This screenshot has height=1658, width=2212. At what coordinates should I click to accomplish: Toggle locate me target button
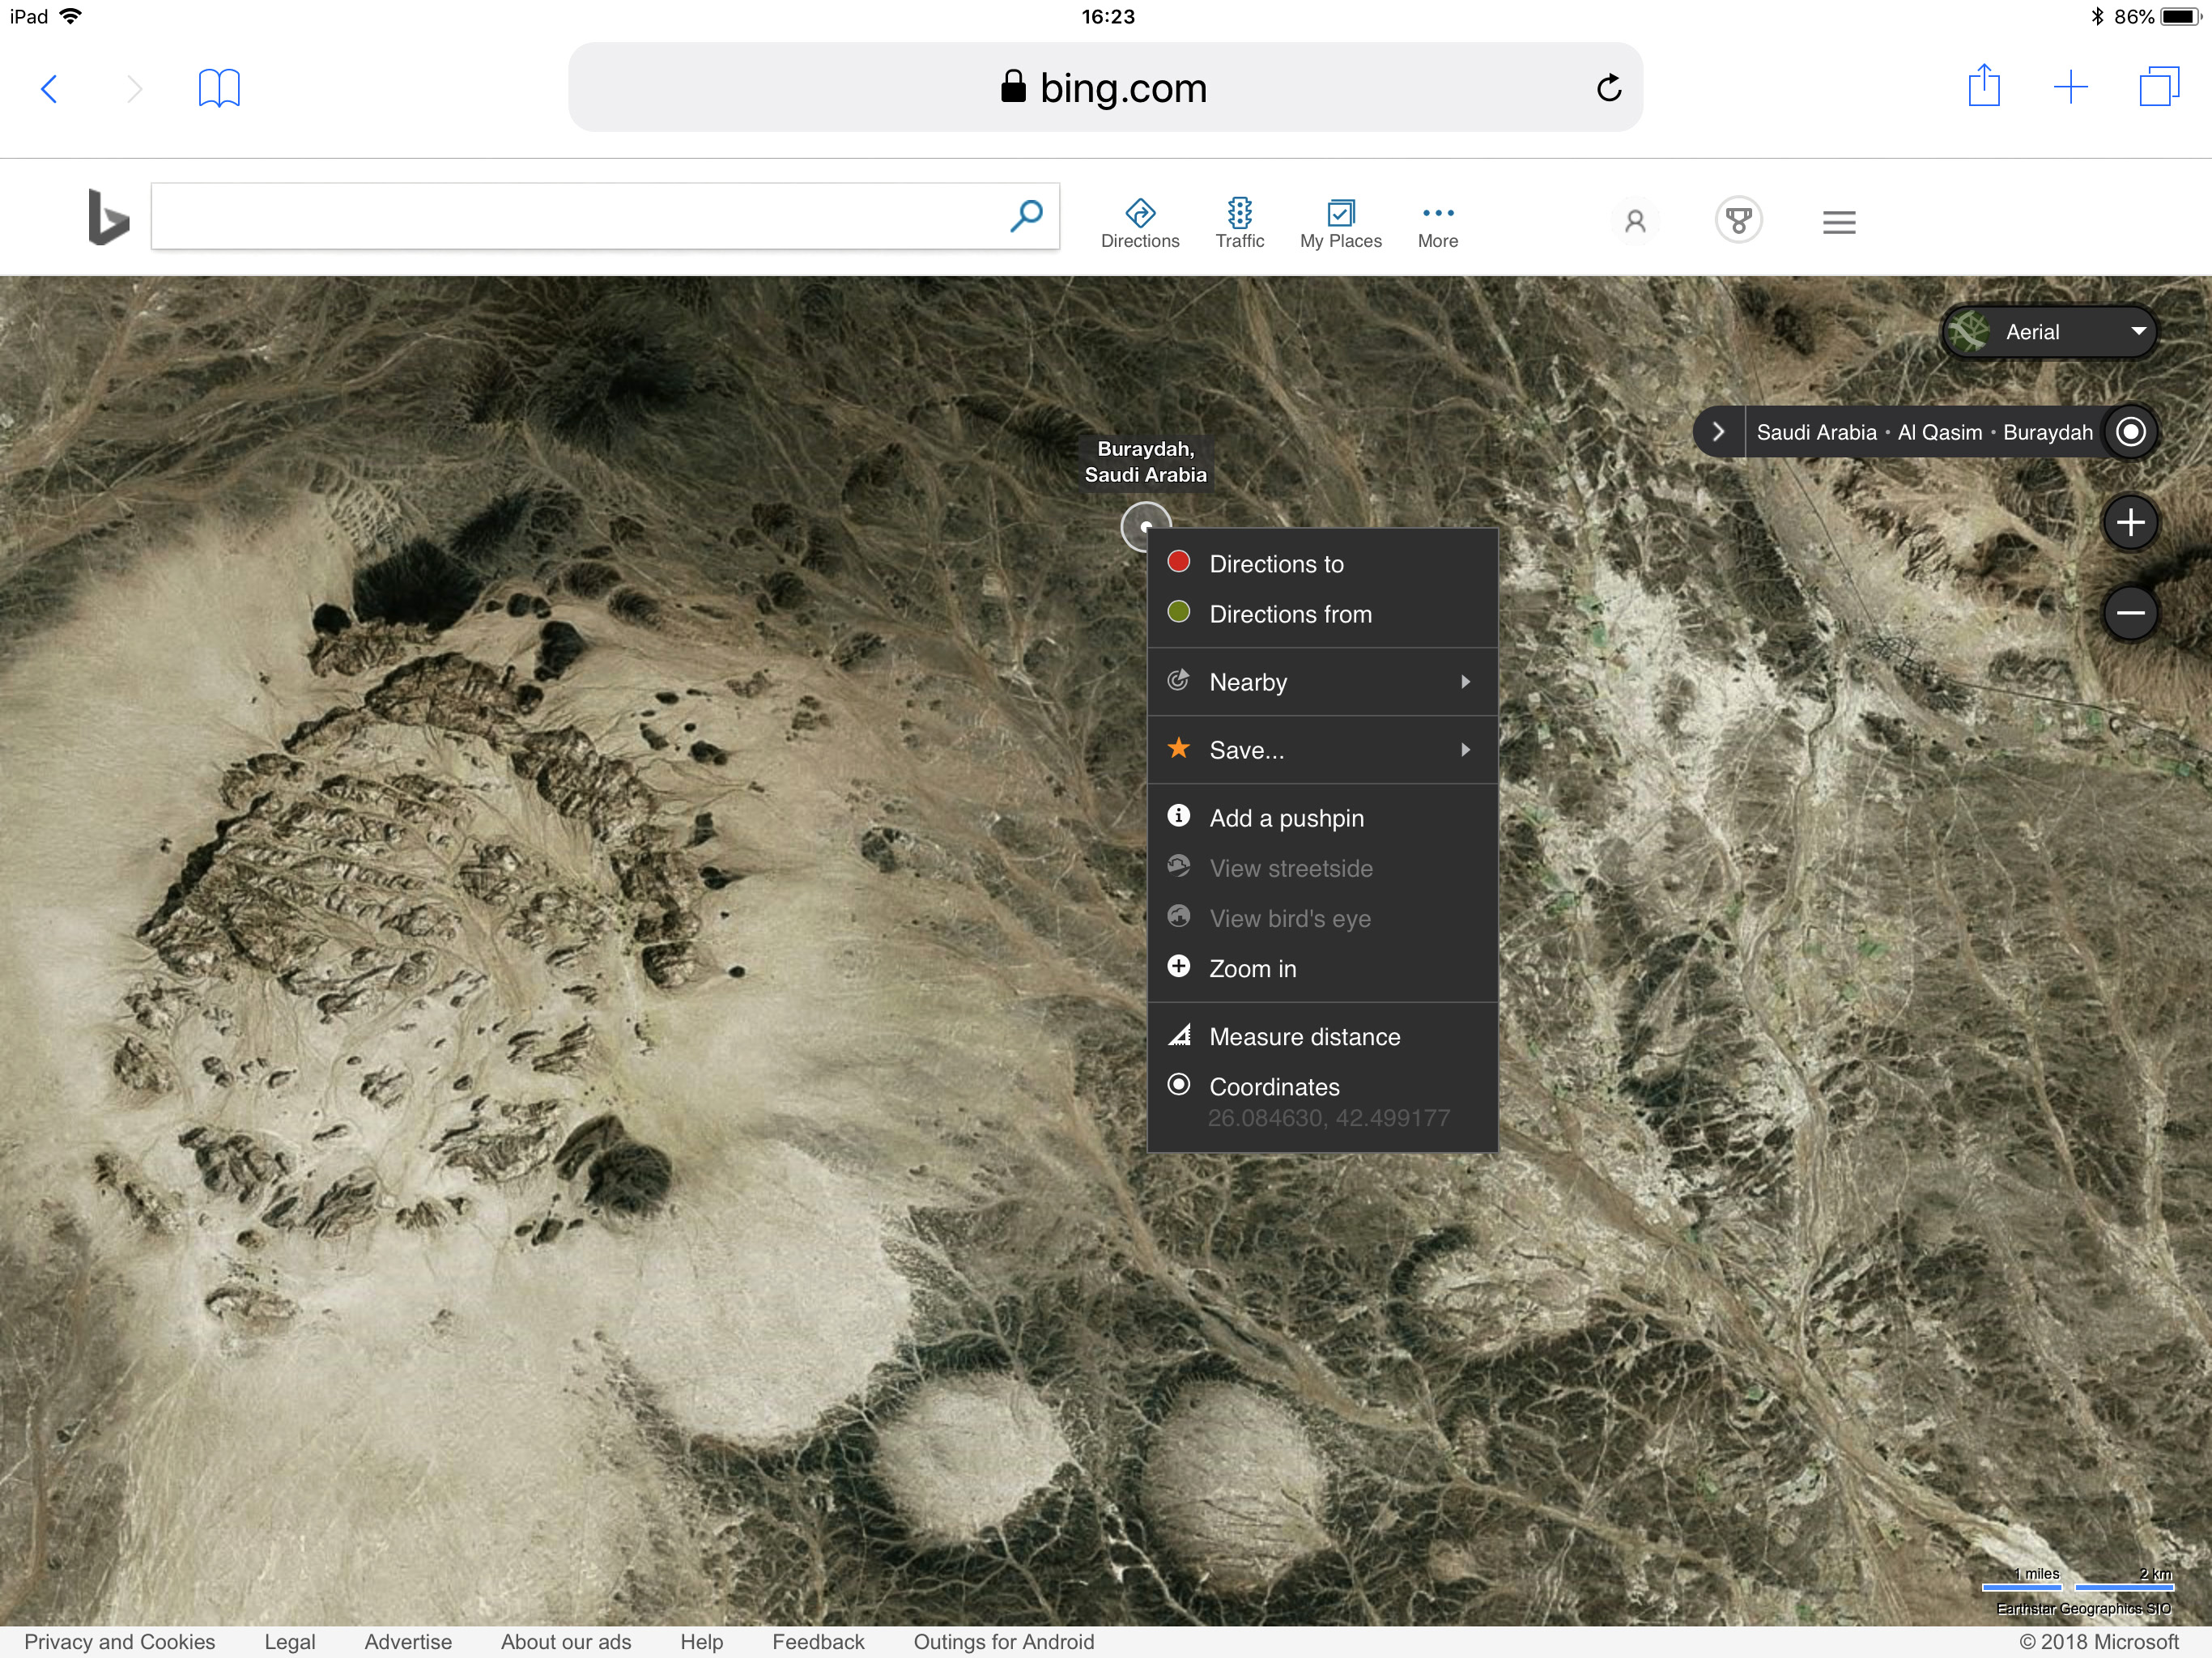click(x=2130, y=432)
